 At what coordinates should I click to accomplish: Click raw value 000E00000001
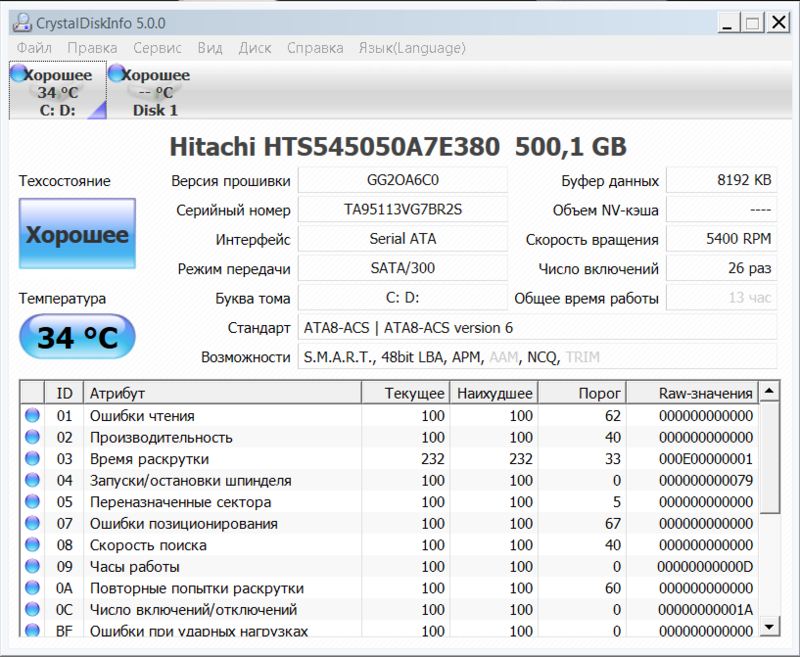click(x=706, y=459)
